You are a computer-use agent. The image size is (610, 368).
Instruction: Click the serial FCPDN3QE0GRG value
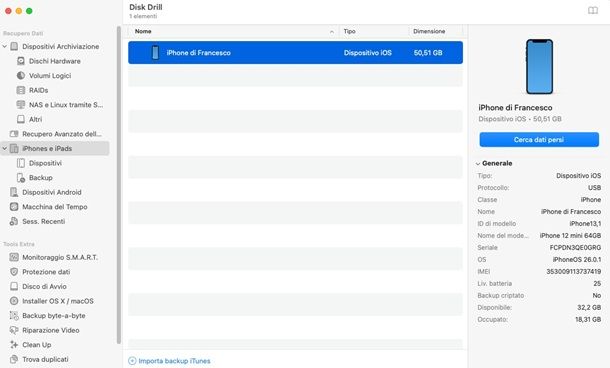tap(575, 247)
